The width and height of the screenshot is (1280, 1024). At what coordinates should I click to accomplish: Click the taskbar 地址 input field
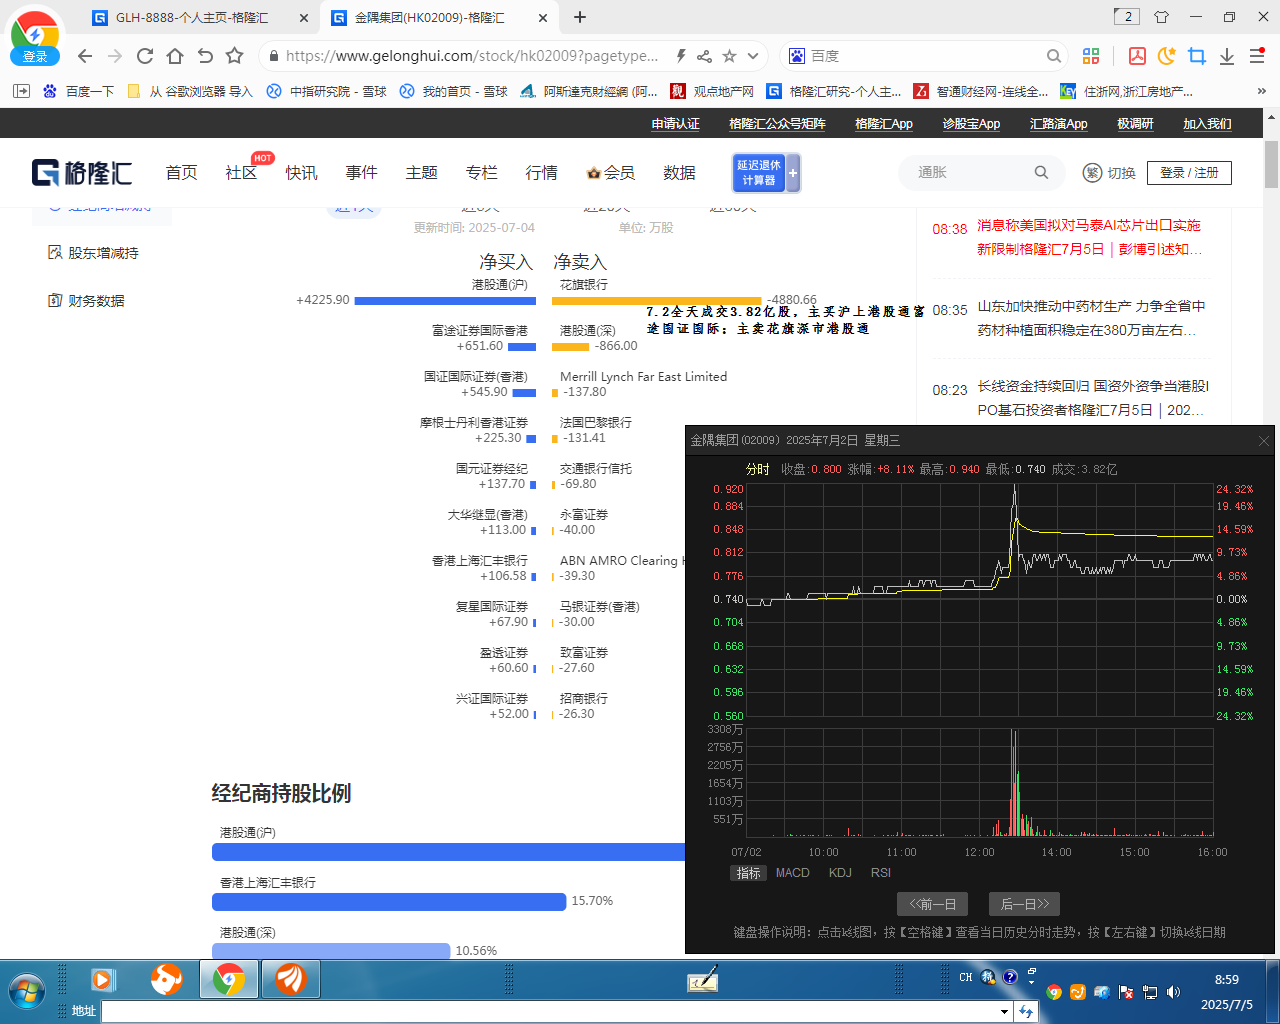click(550, 1011)
